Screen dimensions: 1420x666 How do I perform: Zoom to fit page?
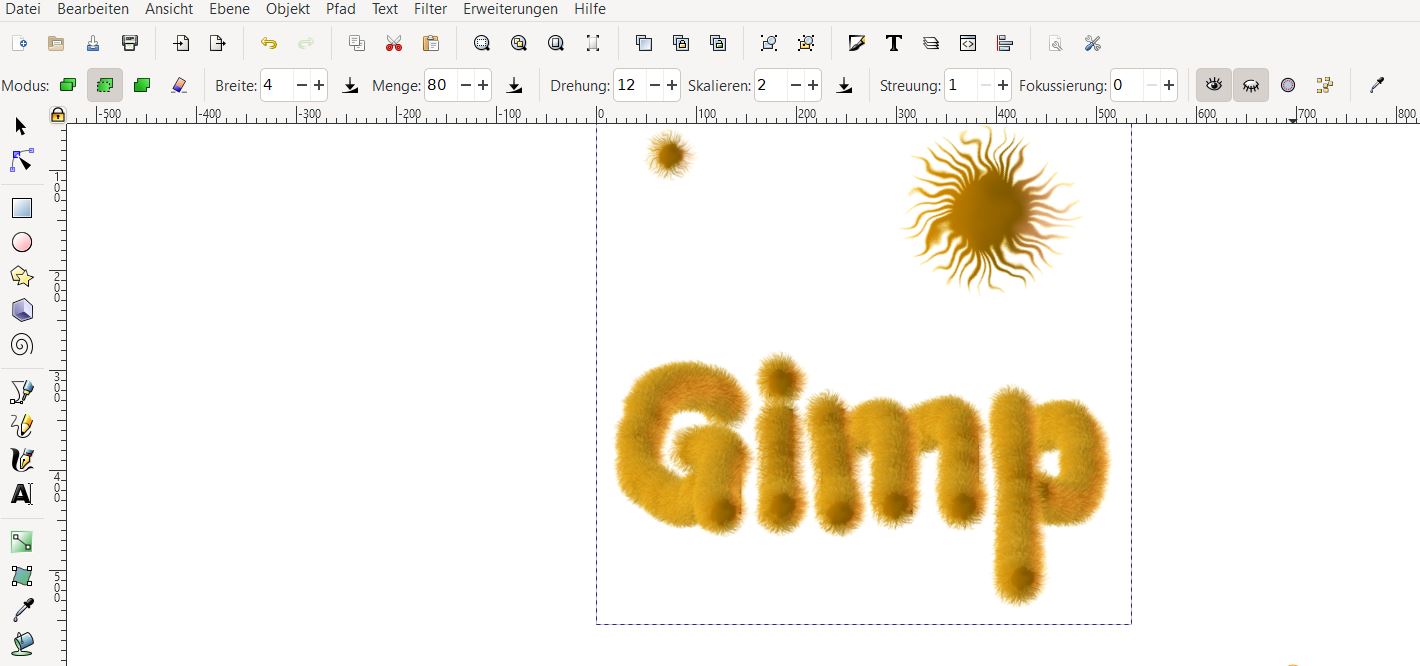pos(556,43)
